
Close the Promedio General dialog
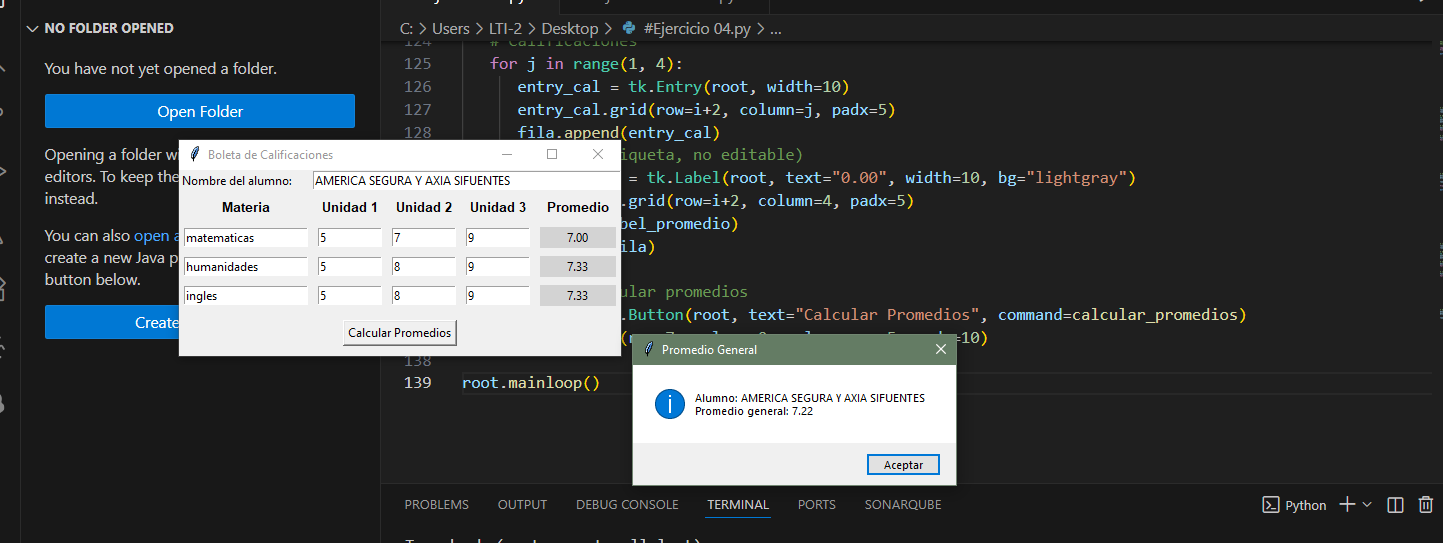coord(940,349)
